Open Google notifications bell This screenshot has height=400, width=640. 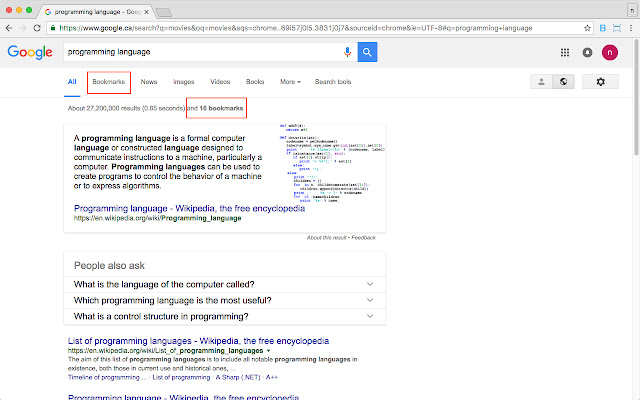[587, 52]
